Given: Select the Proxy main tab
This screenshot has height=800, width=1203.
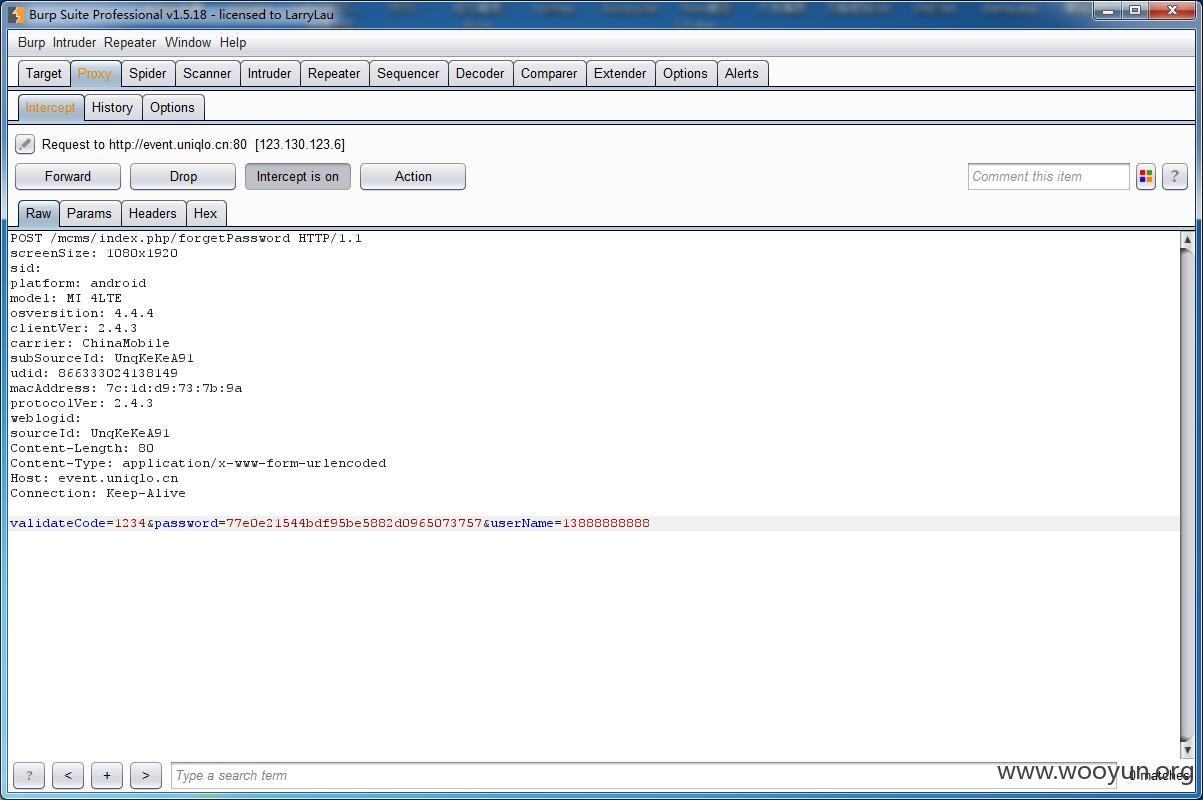Looking at the screenshot, I should [x=95, y=74].
